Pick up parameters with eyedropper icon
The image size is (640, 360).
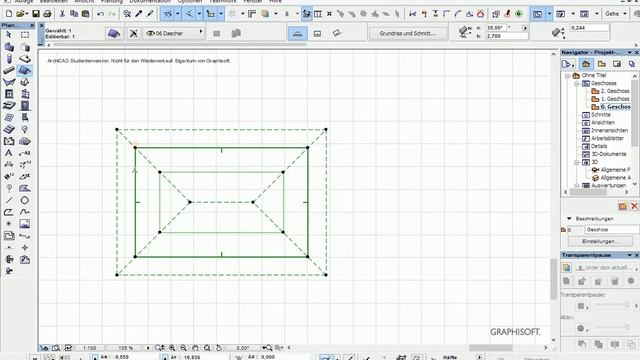139,14
